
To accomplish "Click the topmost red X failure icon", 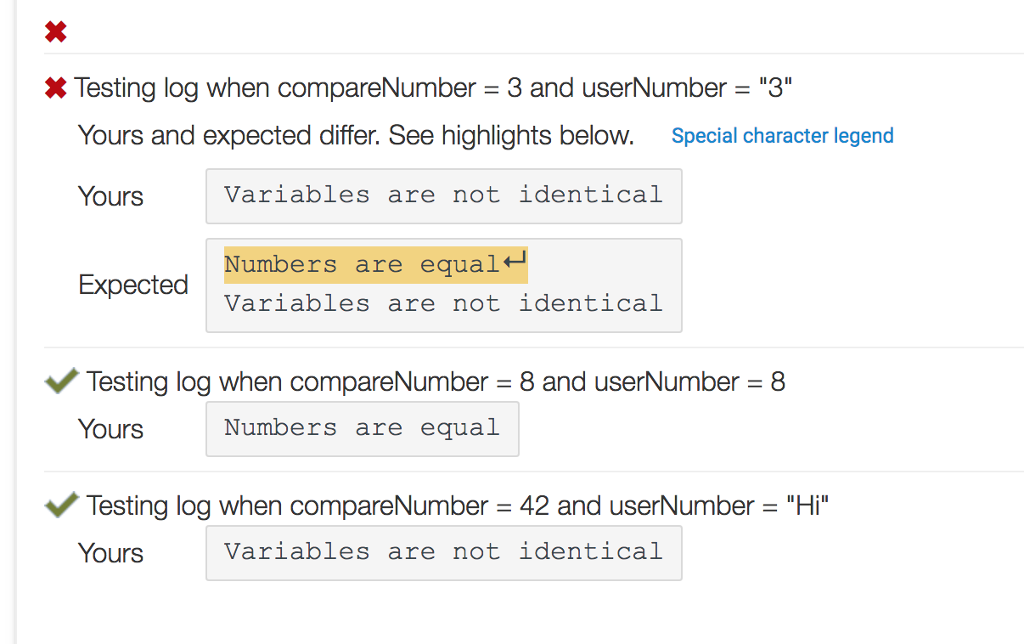I will click(x=56, y=31).
